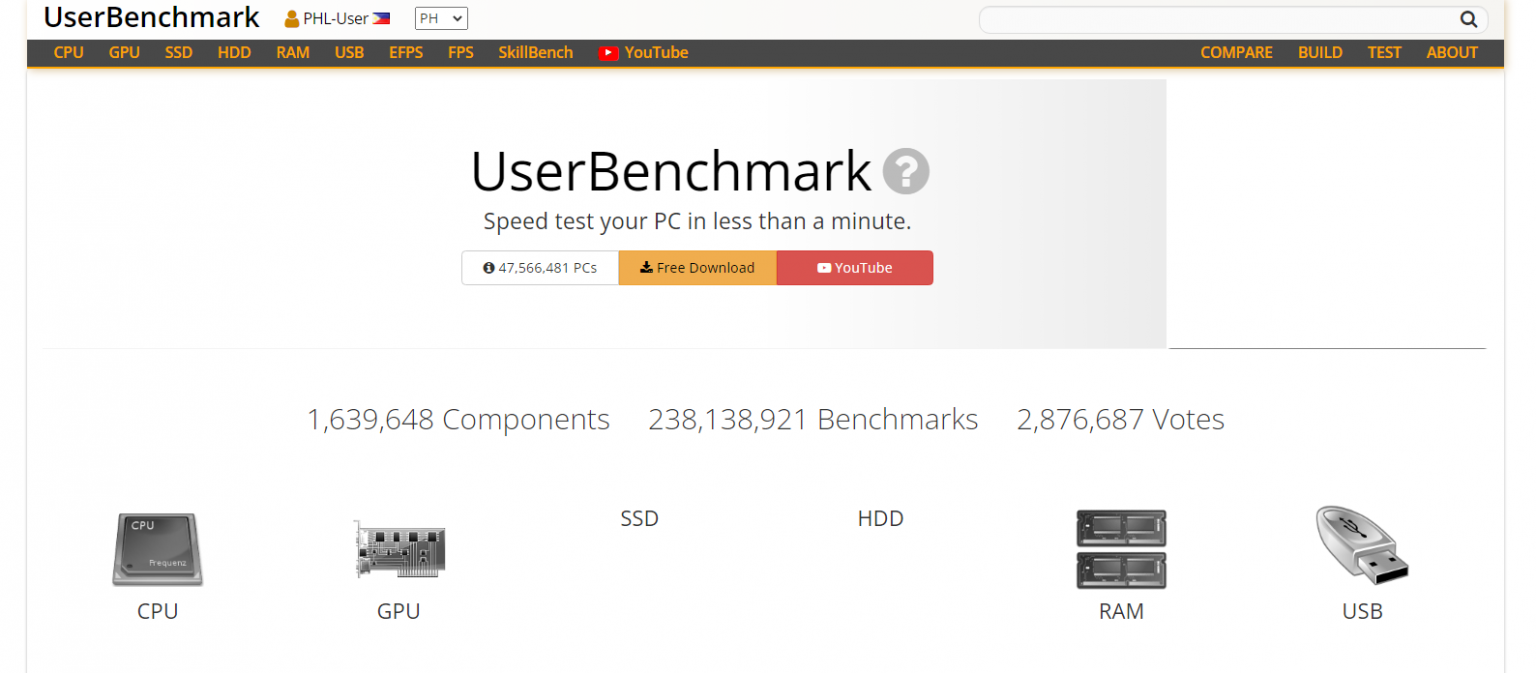The height and width of the screenshot is (673, 1536).
Task: Click the USB flash drive icon
Action: 1360,545
